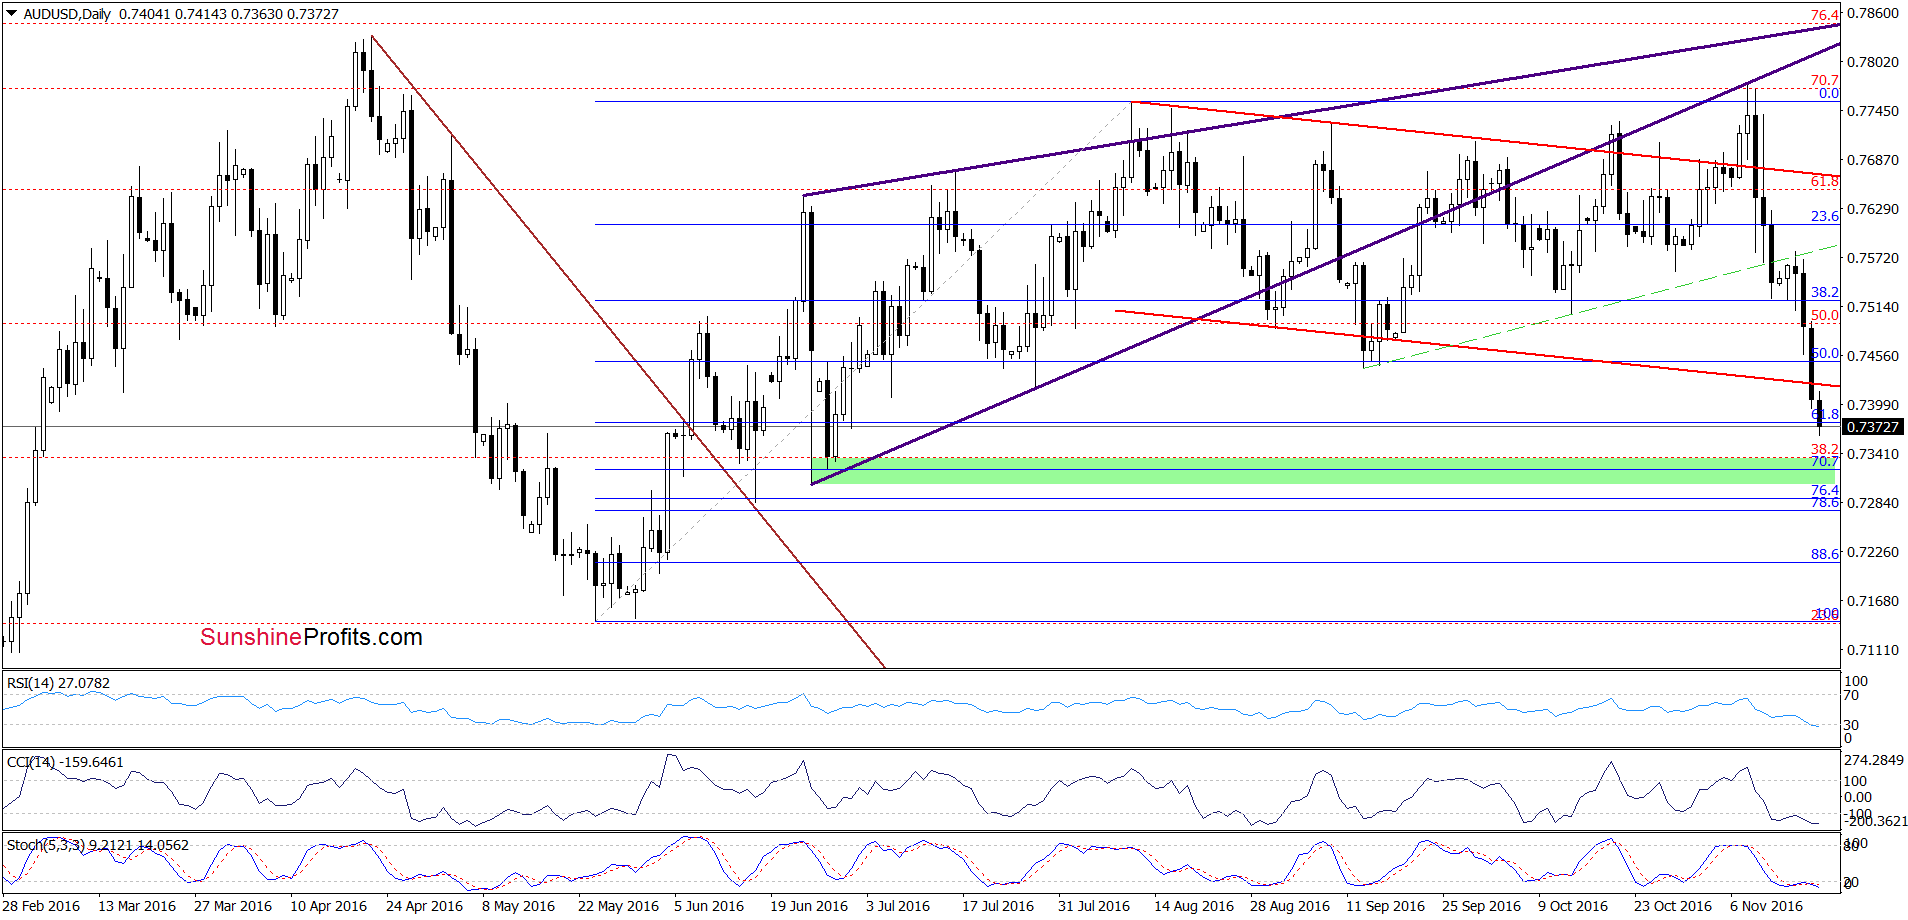Click the 9 Oct 2016 date label
The width and height of the screenshot is (1908, 920).
coord(1573,906)
